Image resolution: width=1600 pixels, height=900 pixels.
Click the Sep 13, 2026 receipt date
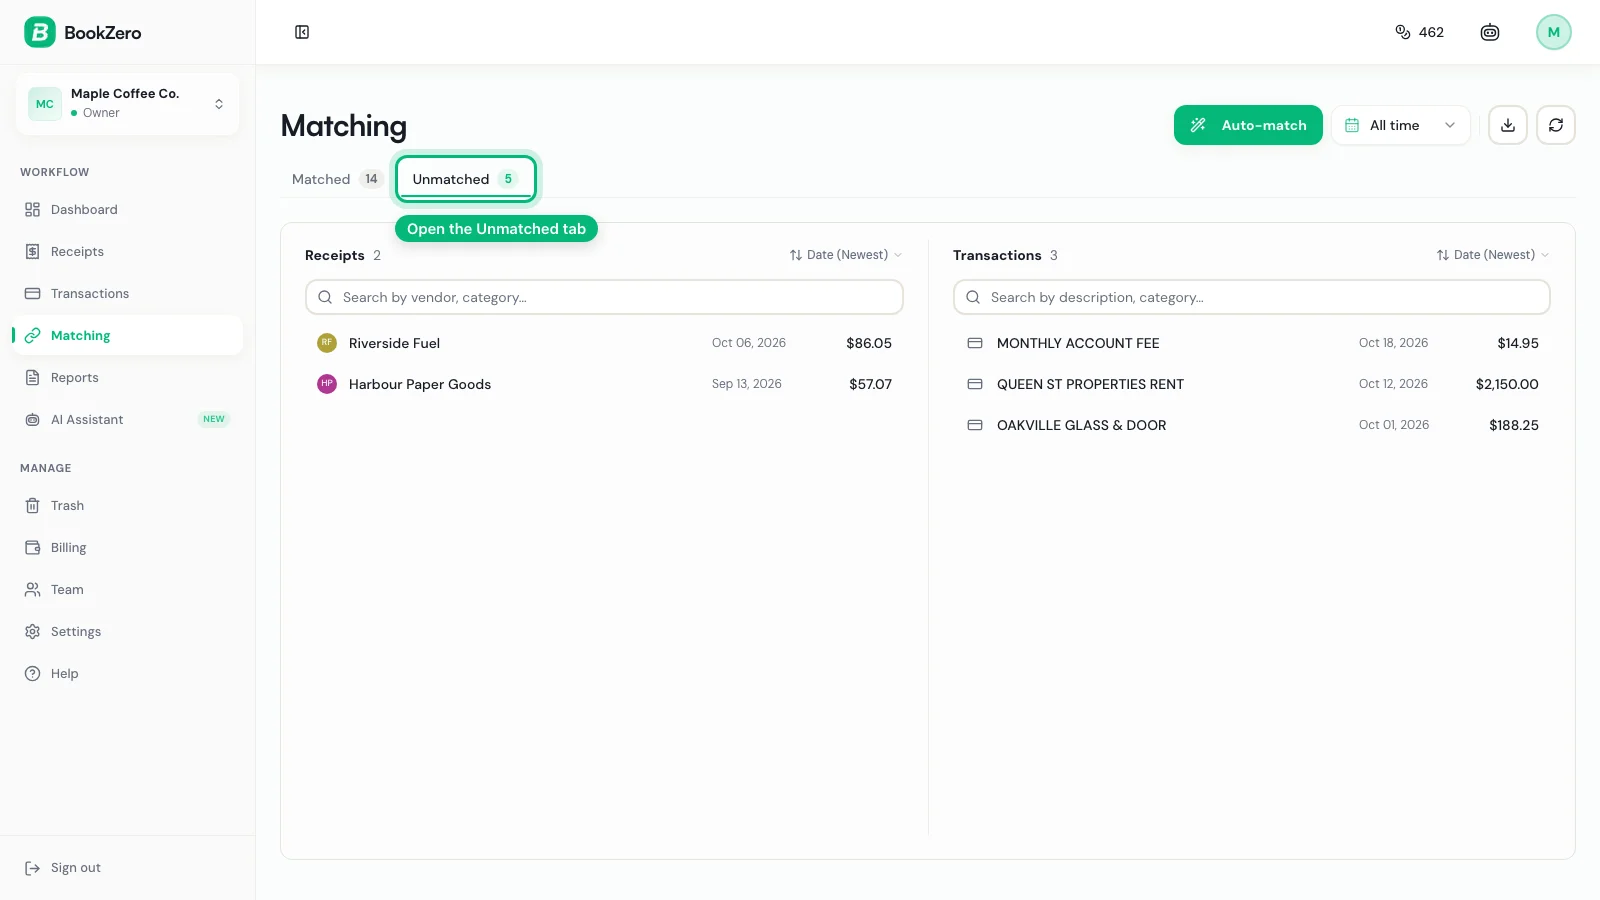[x=747, y=384]
